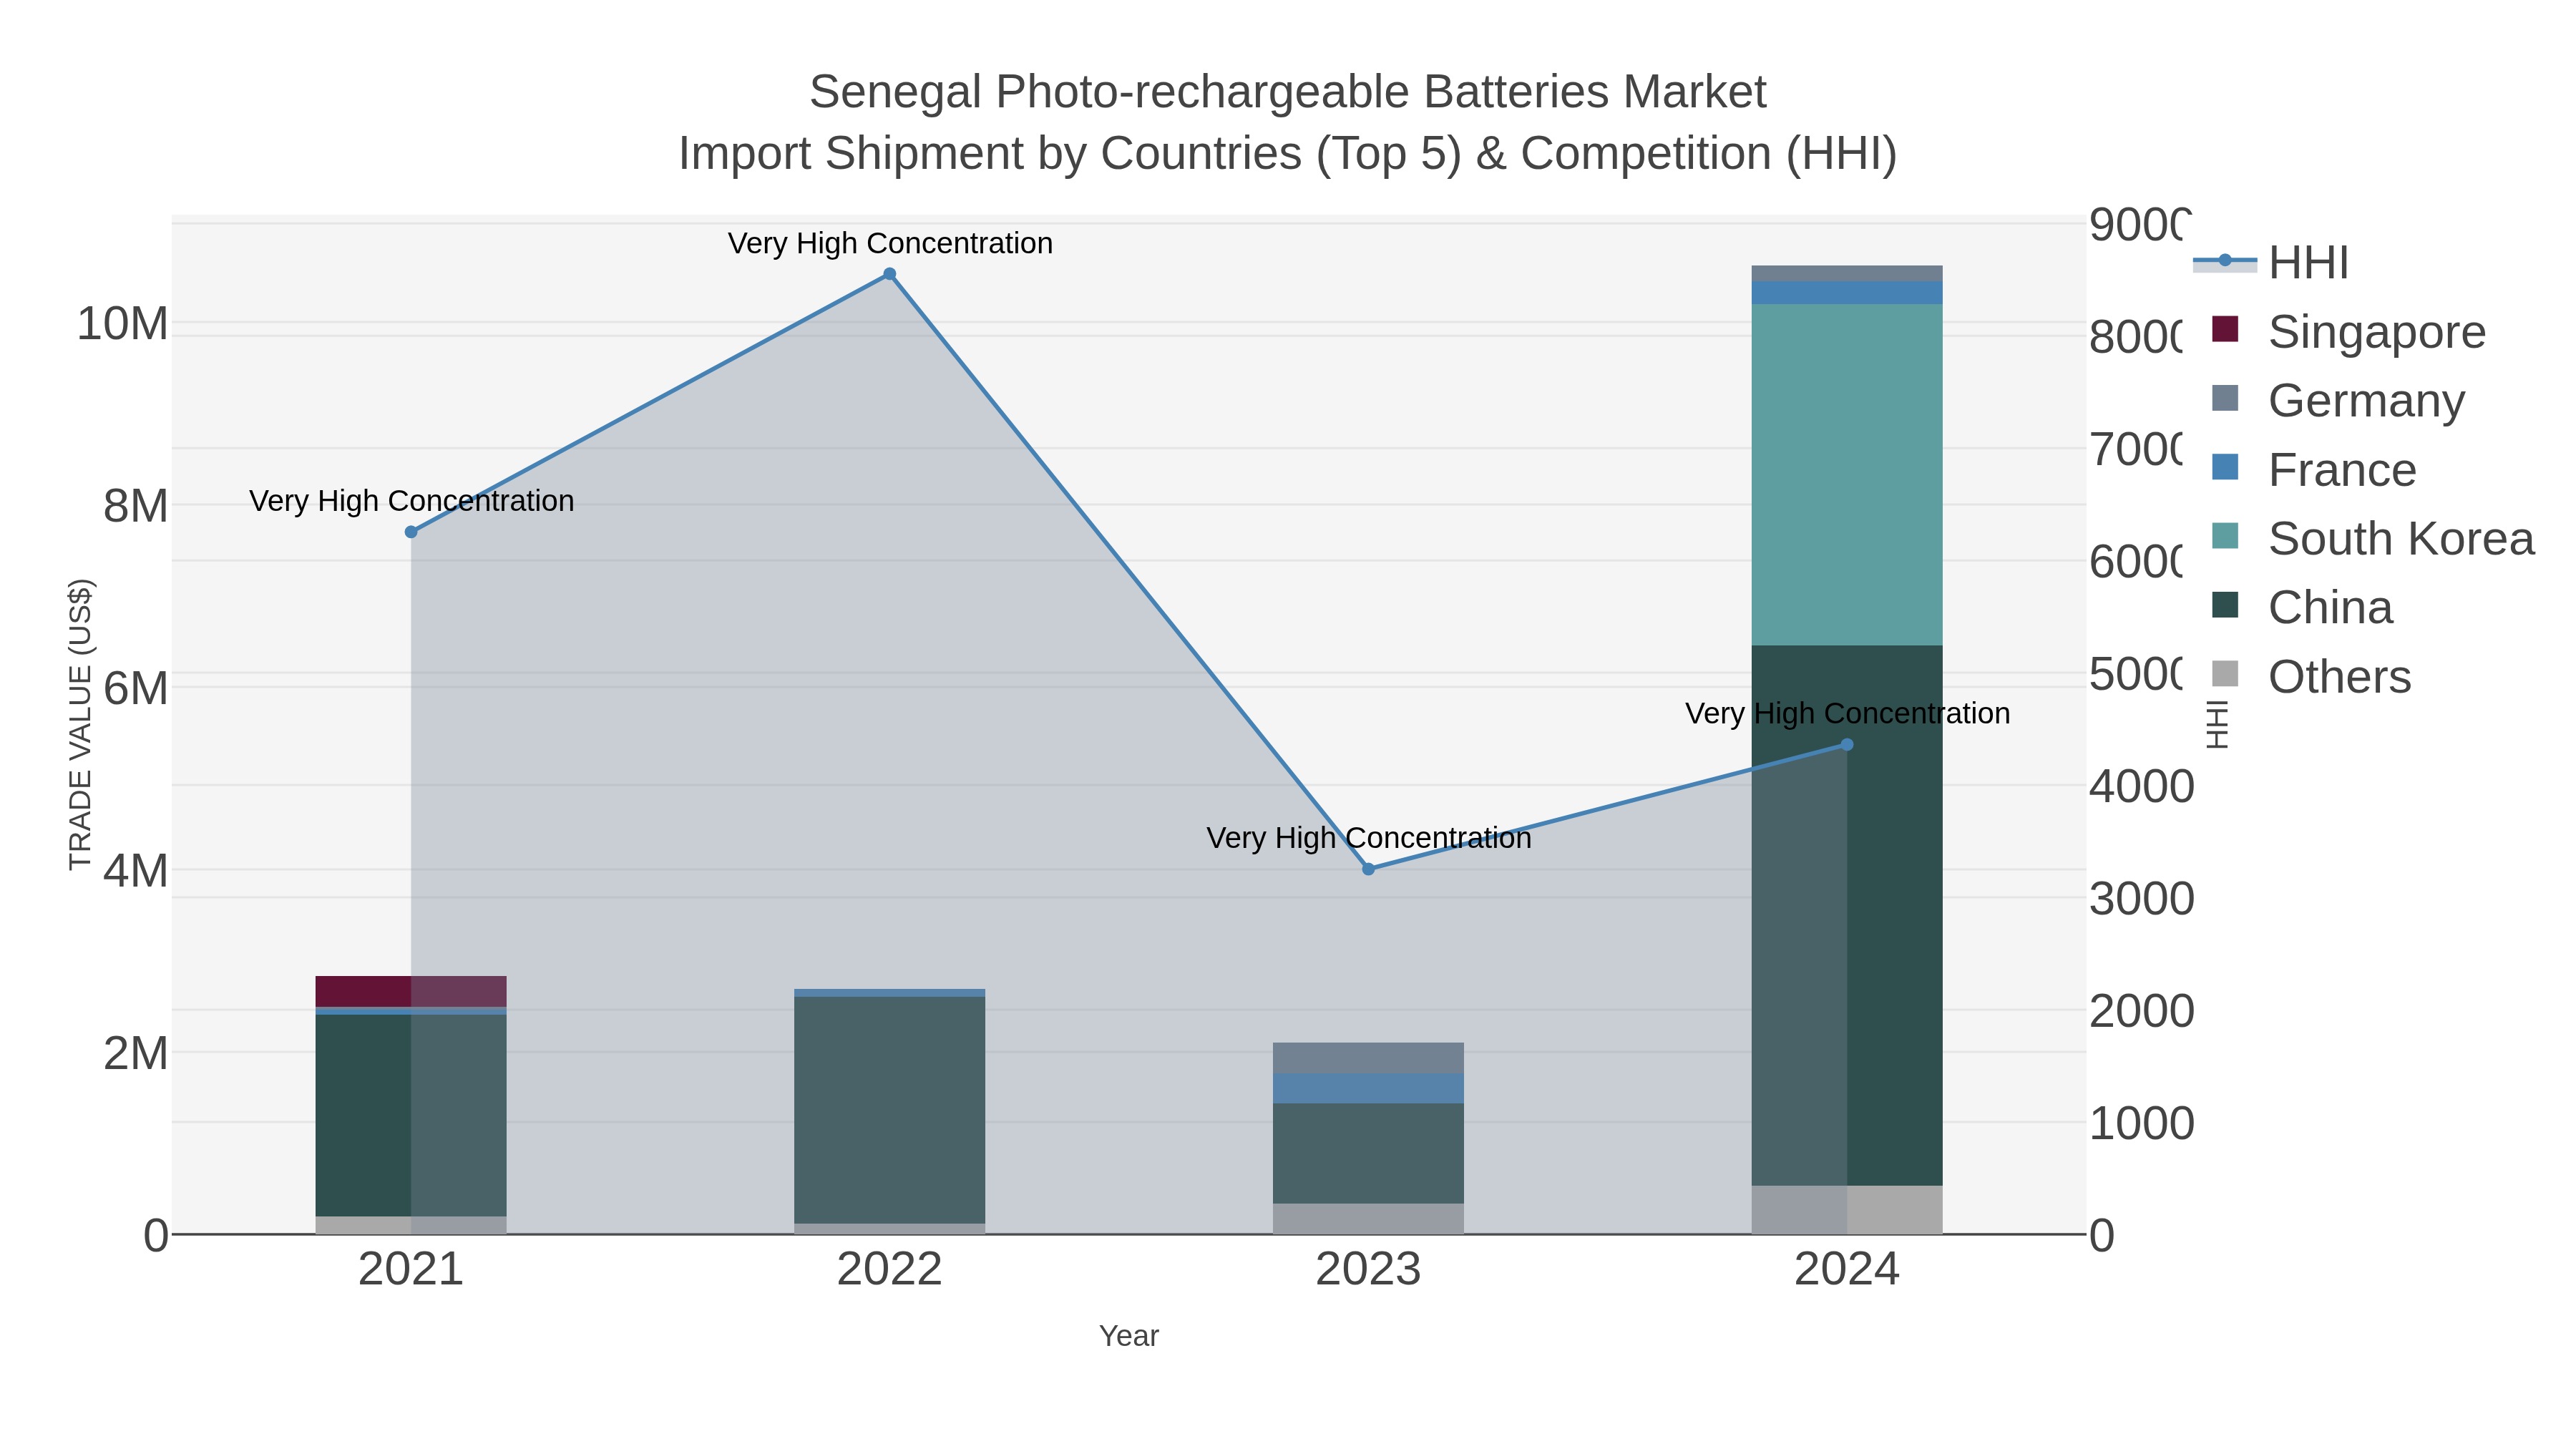2576x1449 pixels.
Task: Click the Very High Concentration label above 2021
Action: coord(411,500)
